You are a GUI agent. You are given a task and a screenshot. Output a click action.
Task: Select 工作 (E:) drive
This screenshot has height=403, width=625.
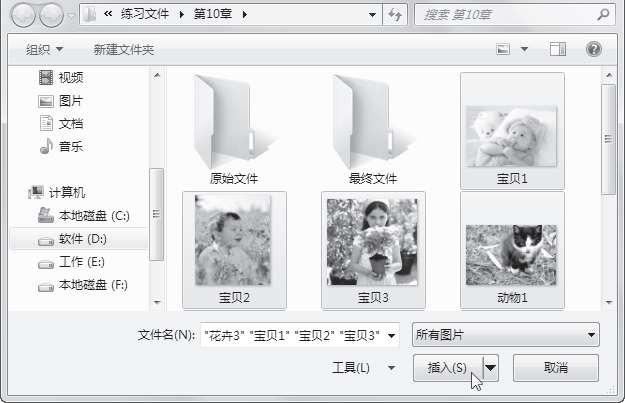(x=71, y=262)
